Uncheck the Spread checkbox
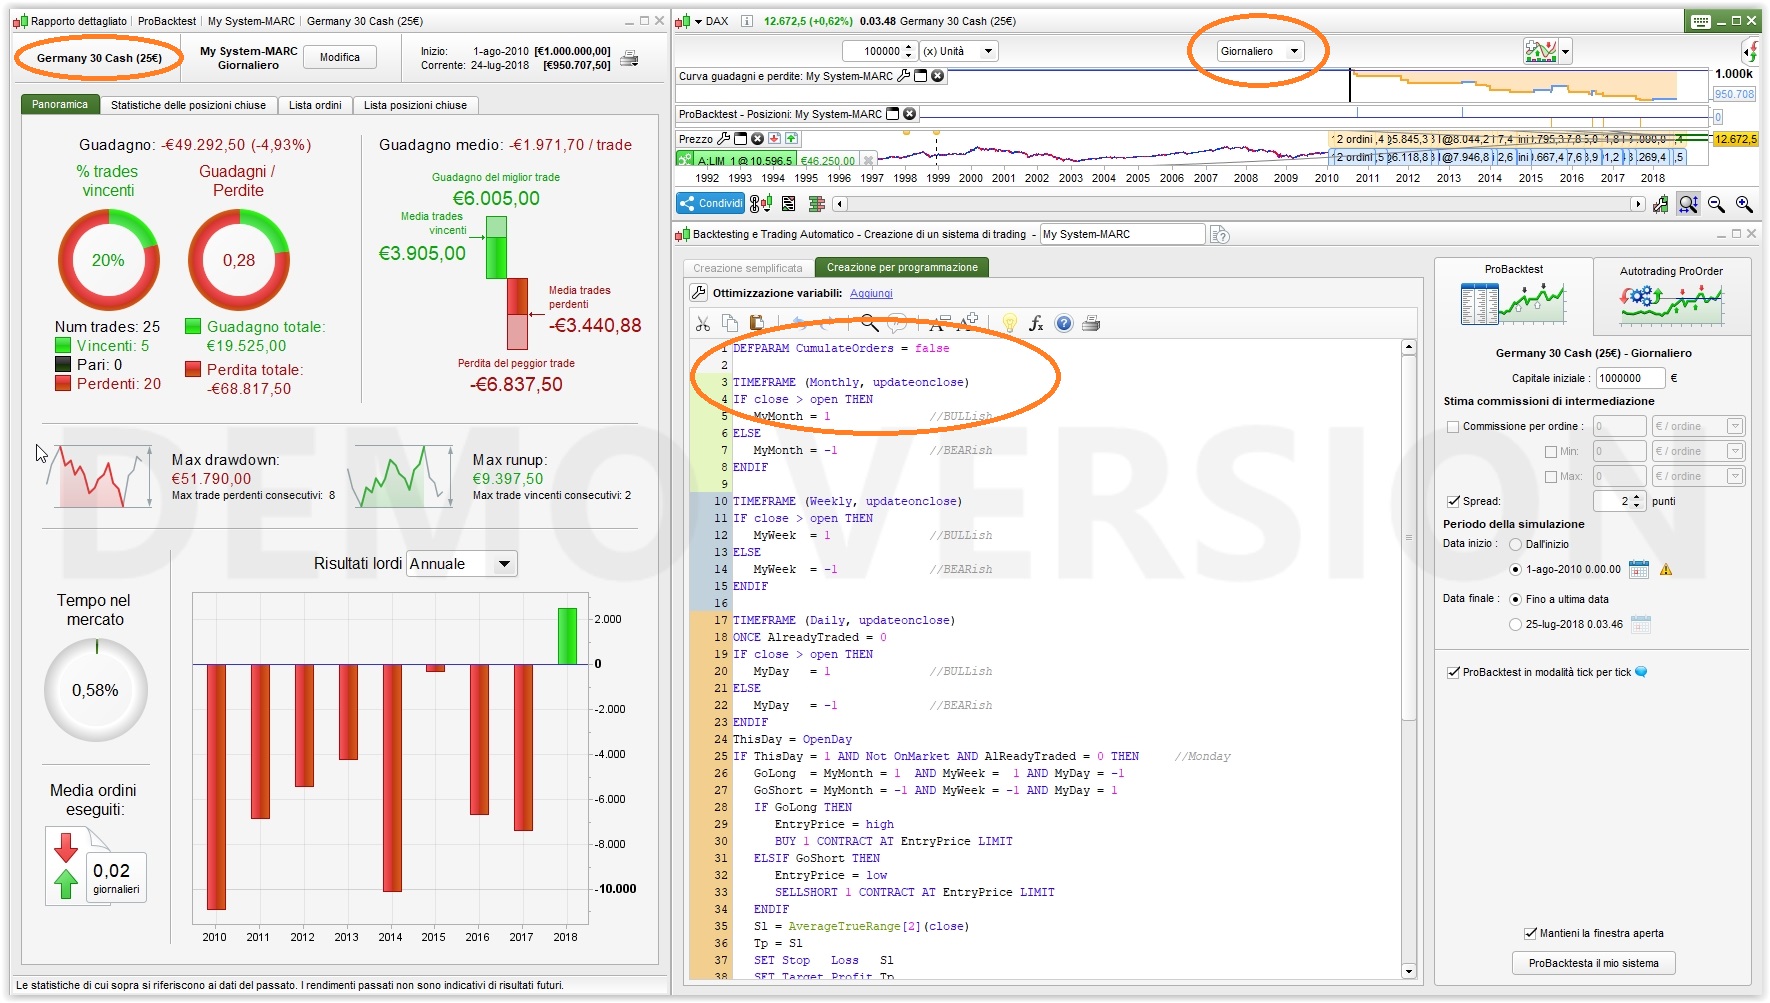 1453,501
